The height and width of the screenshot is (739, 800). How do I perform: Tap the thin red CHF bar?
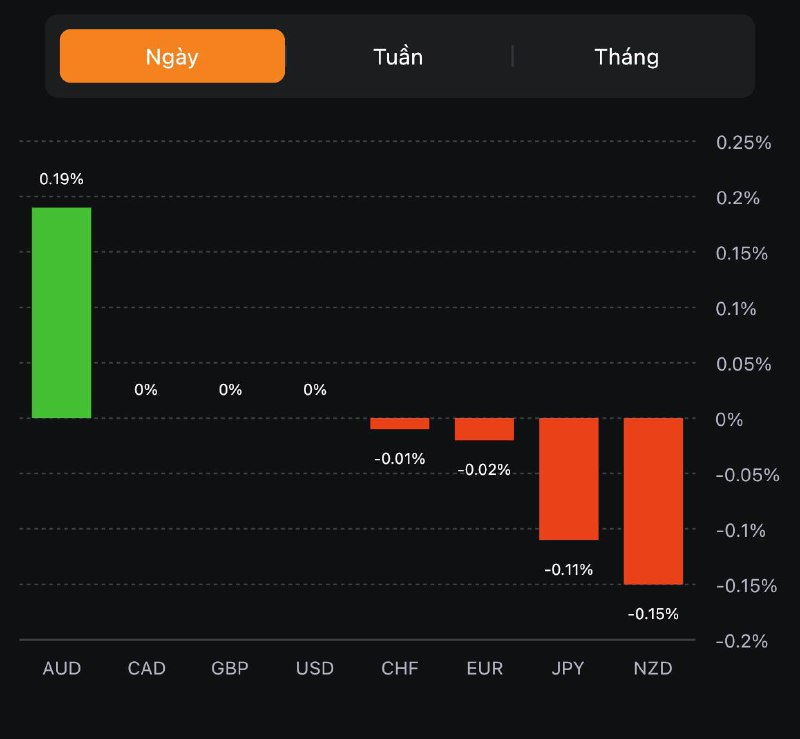pos(399,424)
